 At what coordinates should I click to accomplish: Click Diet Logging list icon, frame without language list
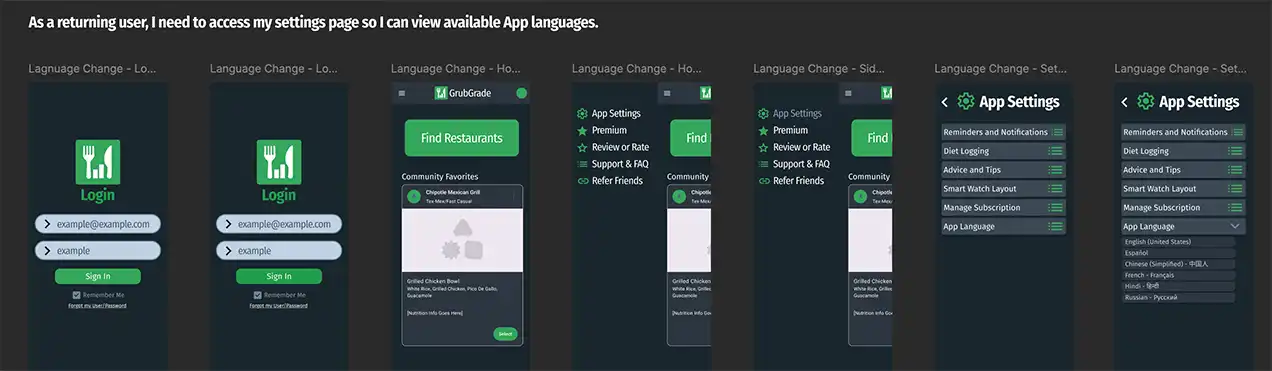1056,151
